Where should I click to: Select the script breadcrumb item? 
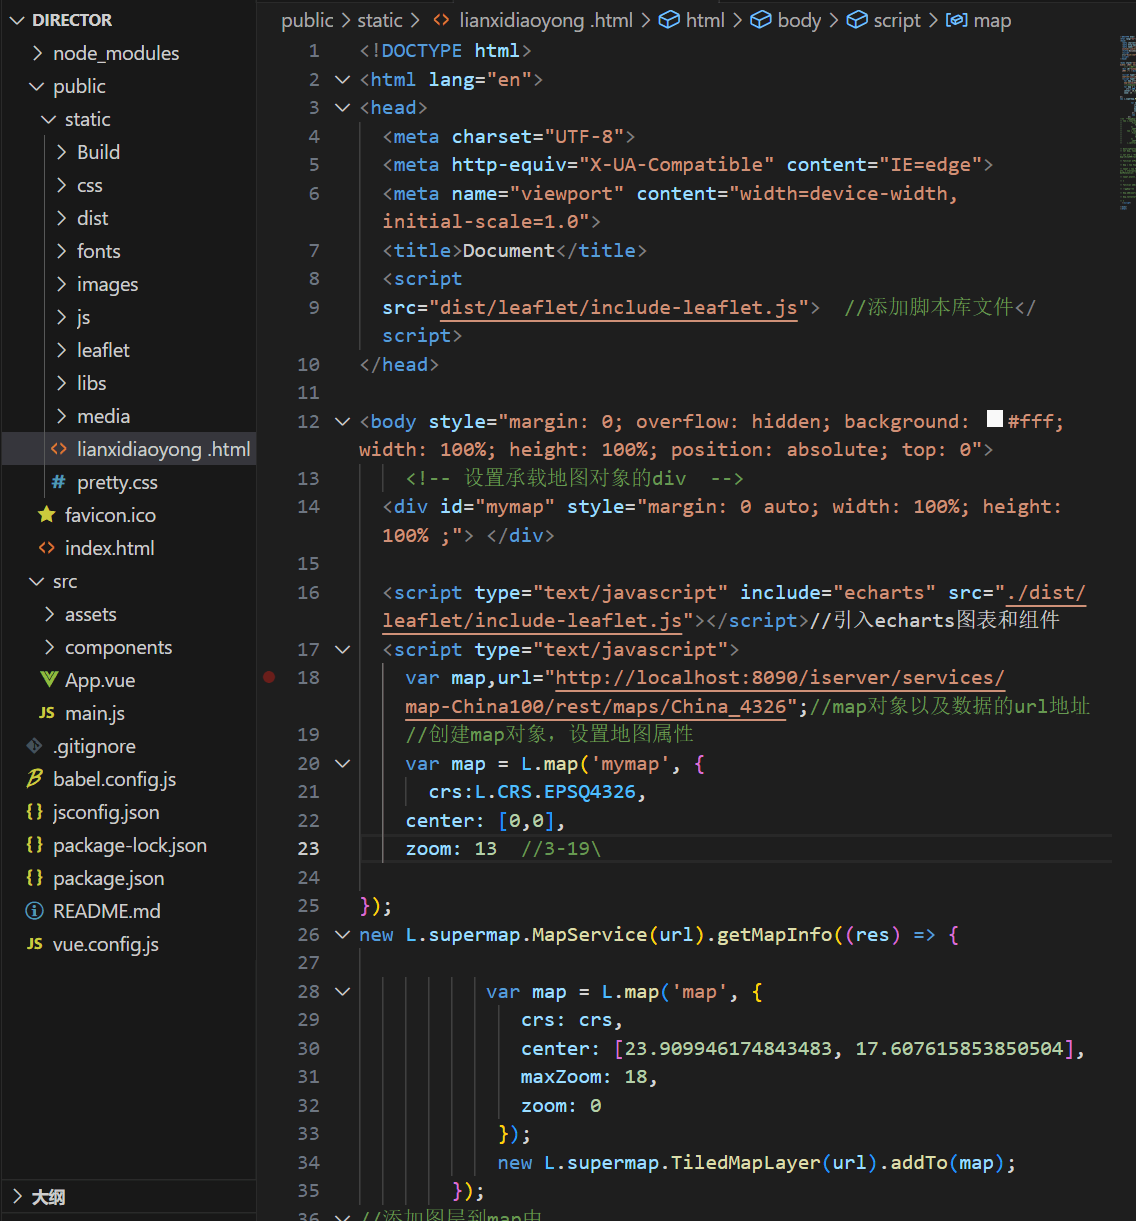tap(896, 20)
